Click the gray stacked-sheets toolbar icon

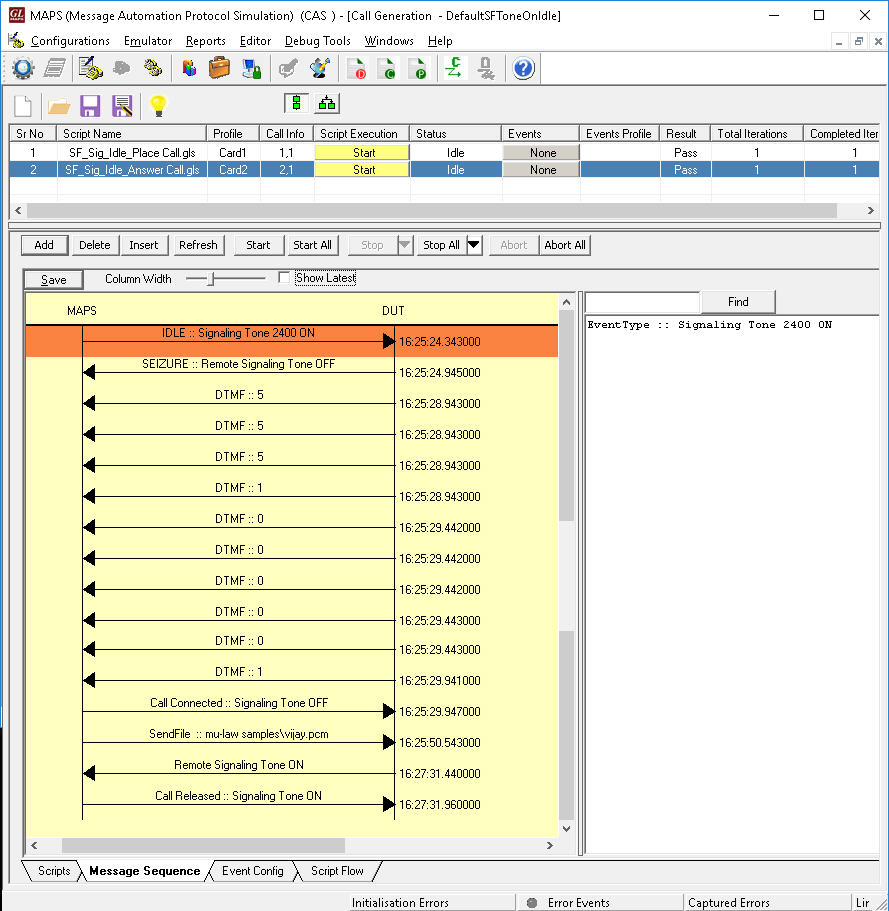pos(55,69)
